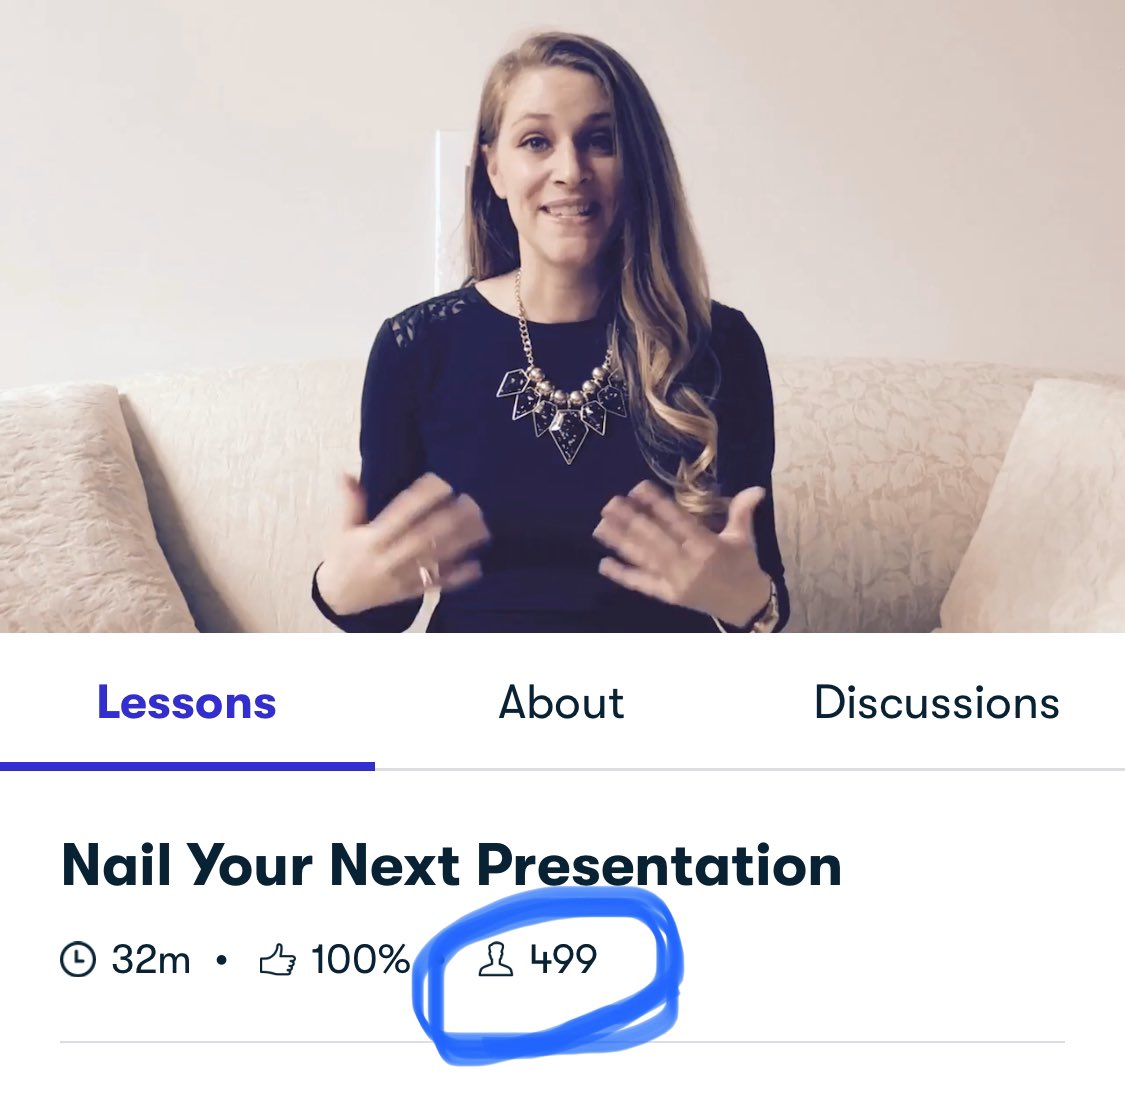Viewport: 1125px width, 1101px height.
Task: Click the bullet separator after 32m
Action: point(222,960)
